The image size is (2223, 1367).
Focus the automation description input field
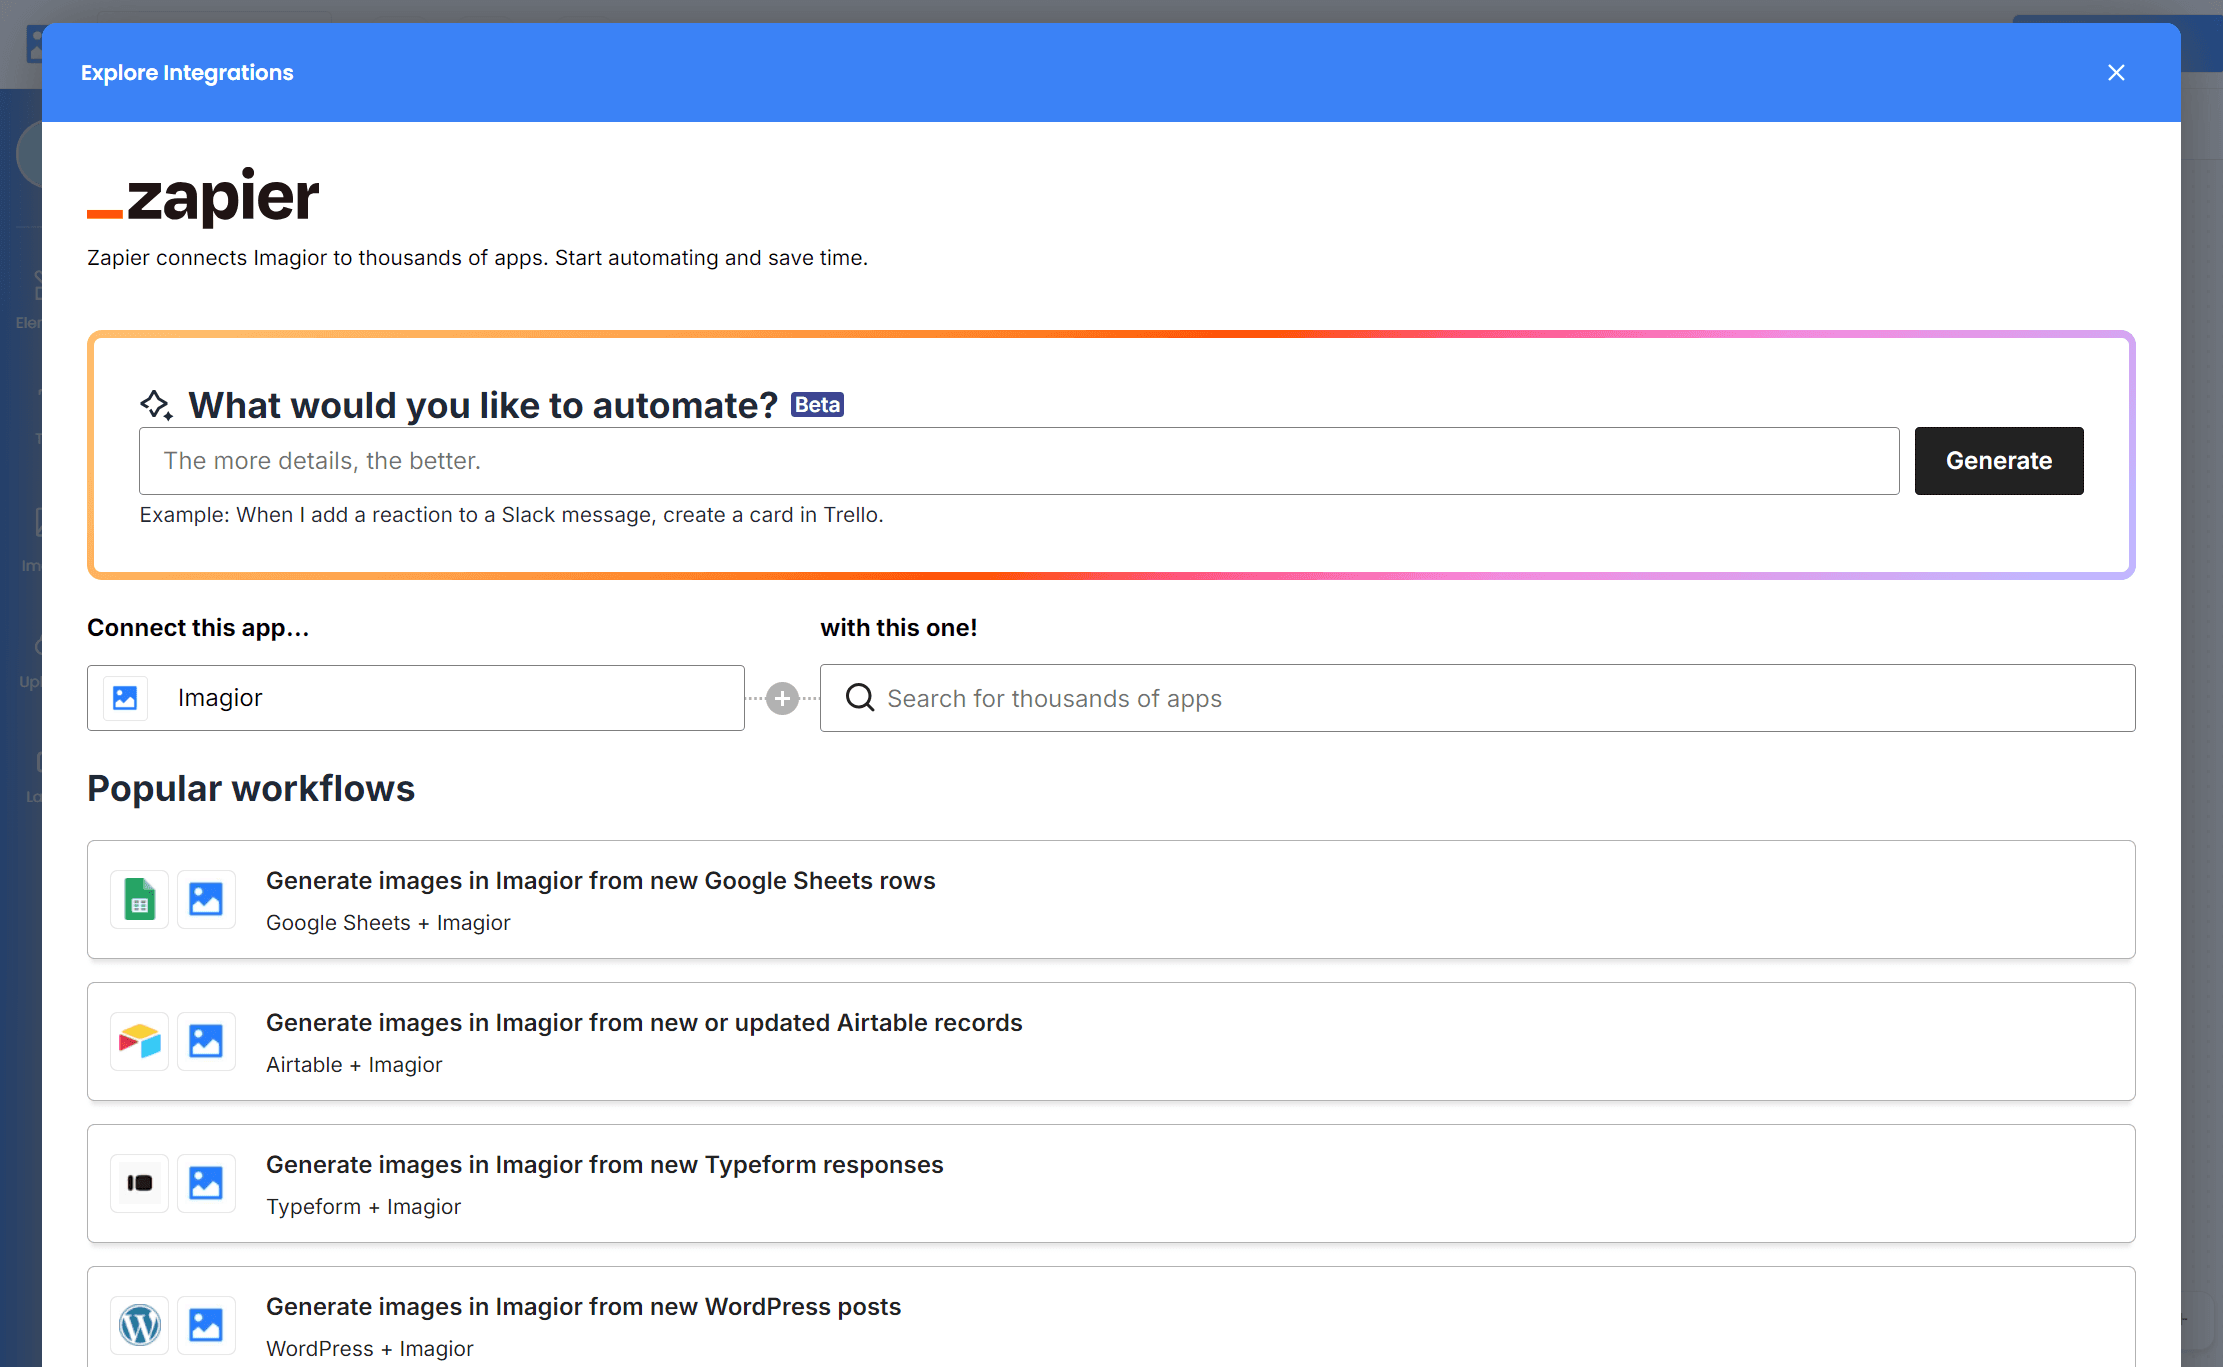pyautogui.click(x=1019, y=461)
